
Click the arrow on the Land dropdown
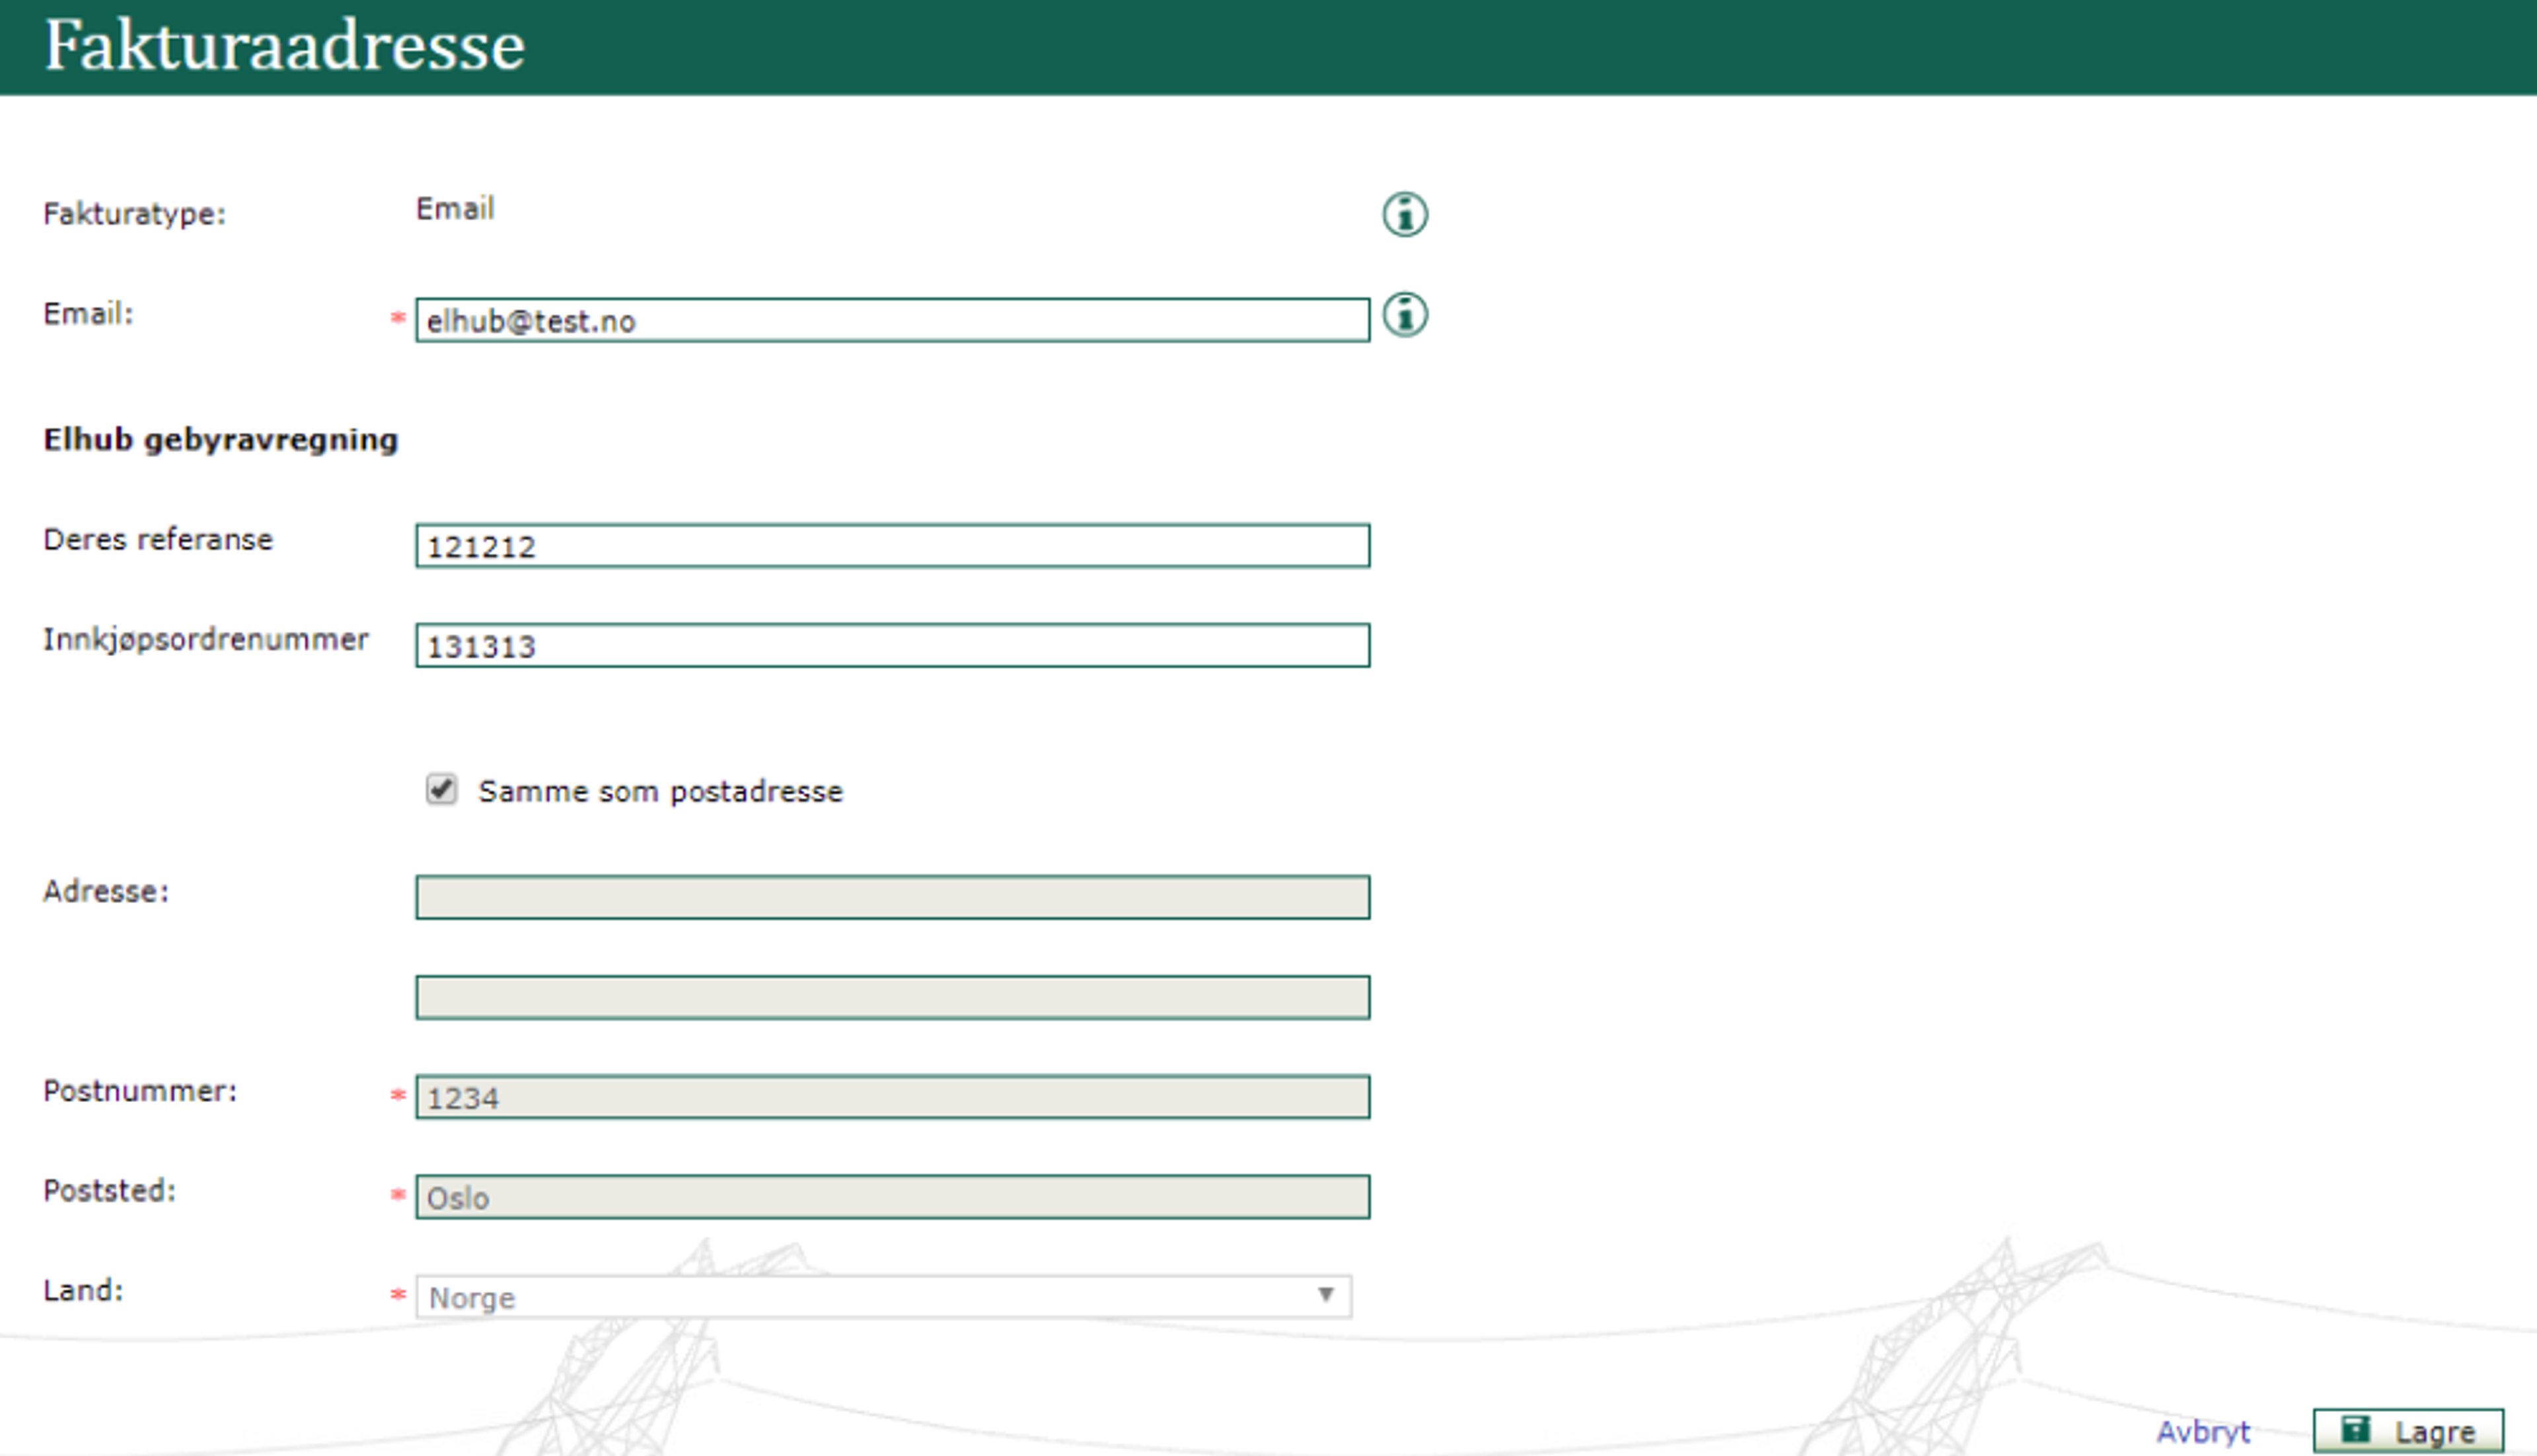(x=1325, y=1295)
